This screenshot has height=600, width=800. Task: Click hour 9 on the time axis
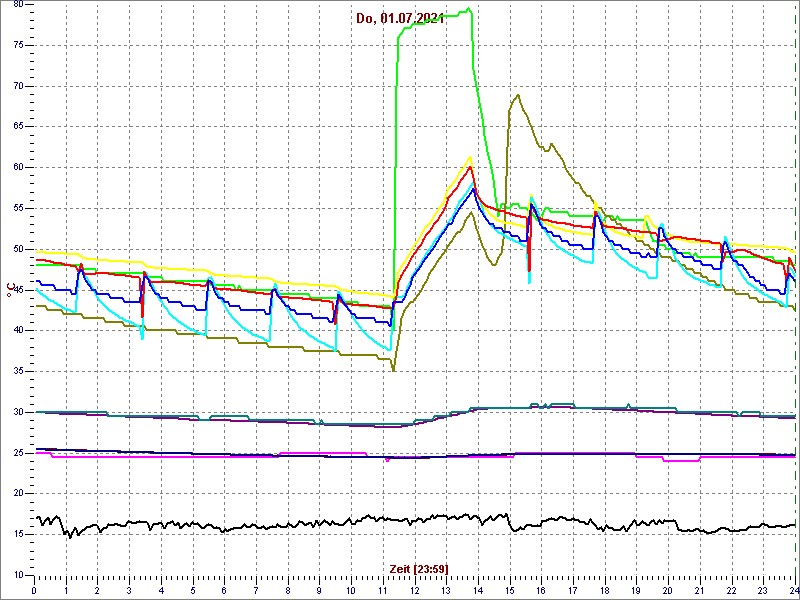319,591
